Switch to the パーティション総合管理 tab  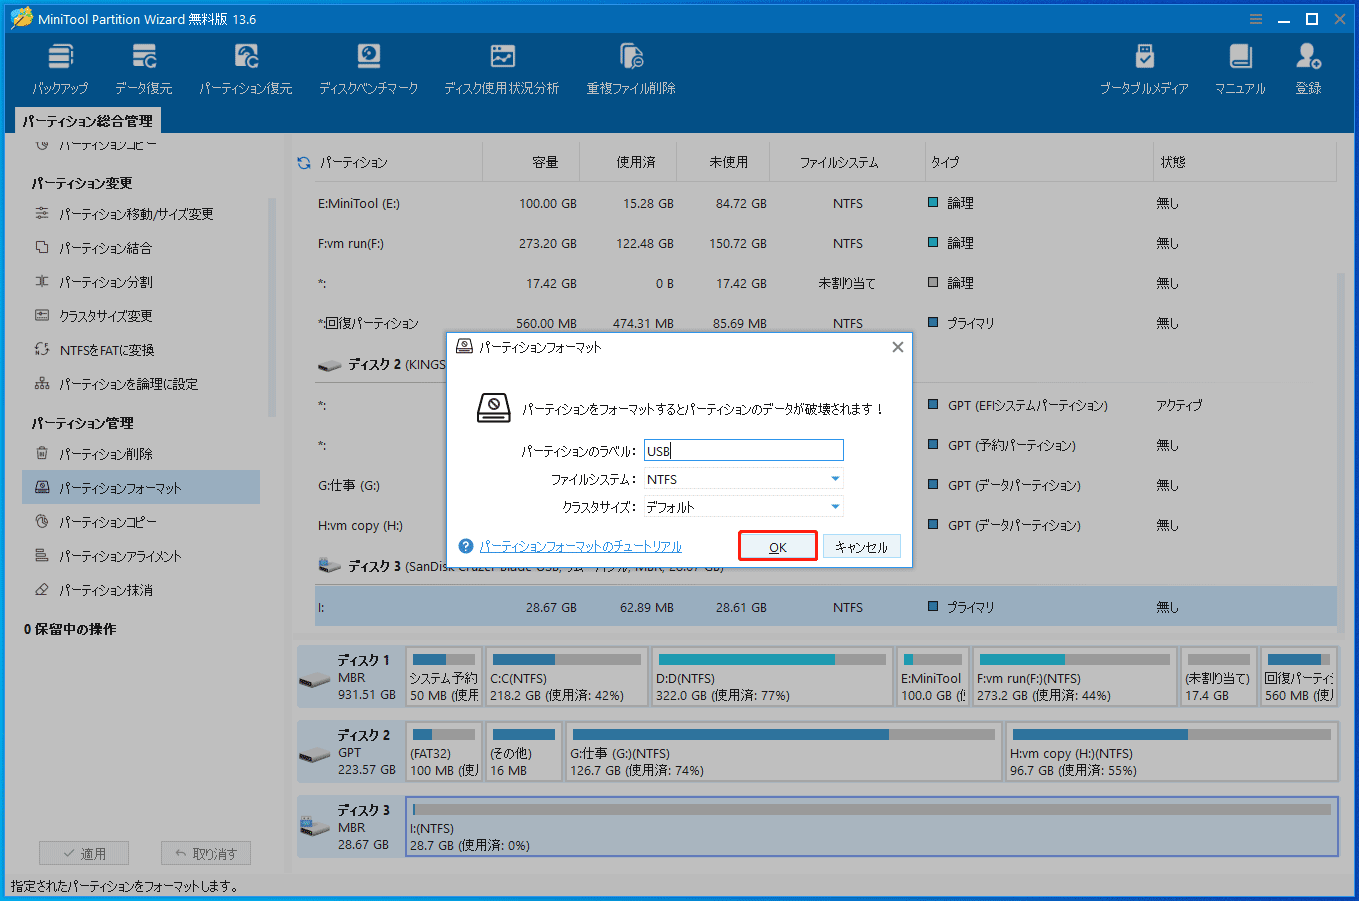89,120
